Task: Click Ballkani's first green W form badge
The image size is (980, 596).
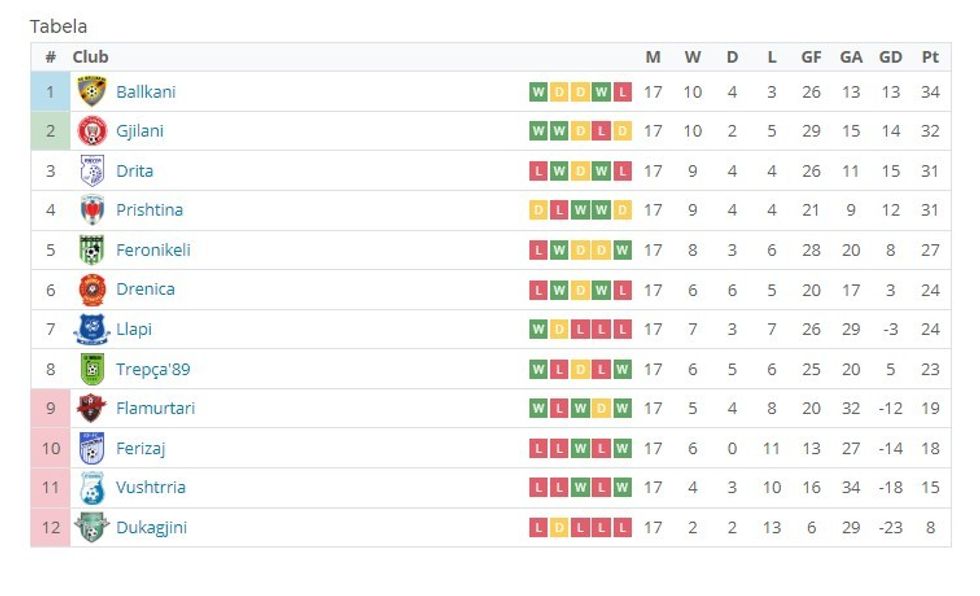Action: tap(538, 92)
